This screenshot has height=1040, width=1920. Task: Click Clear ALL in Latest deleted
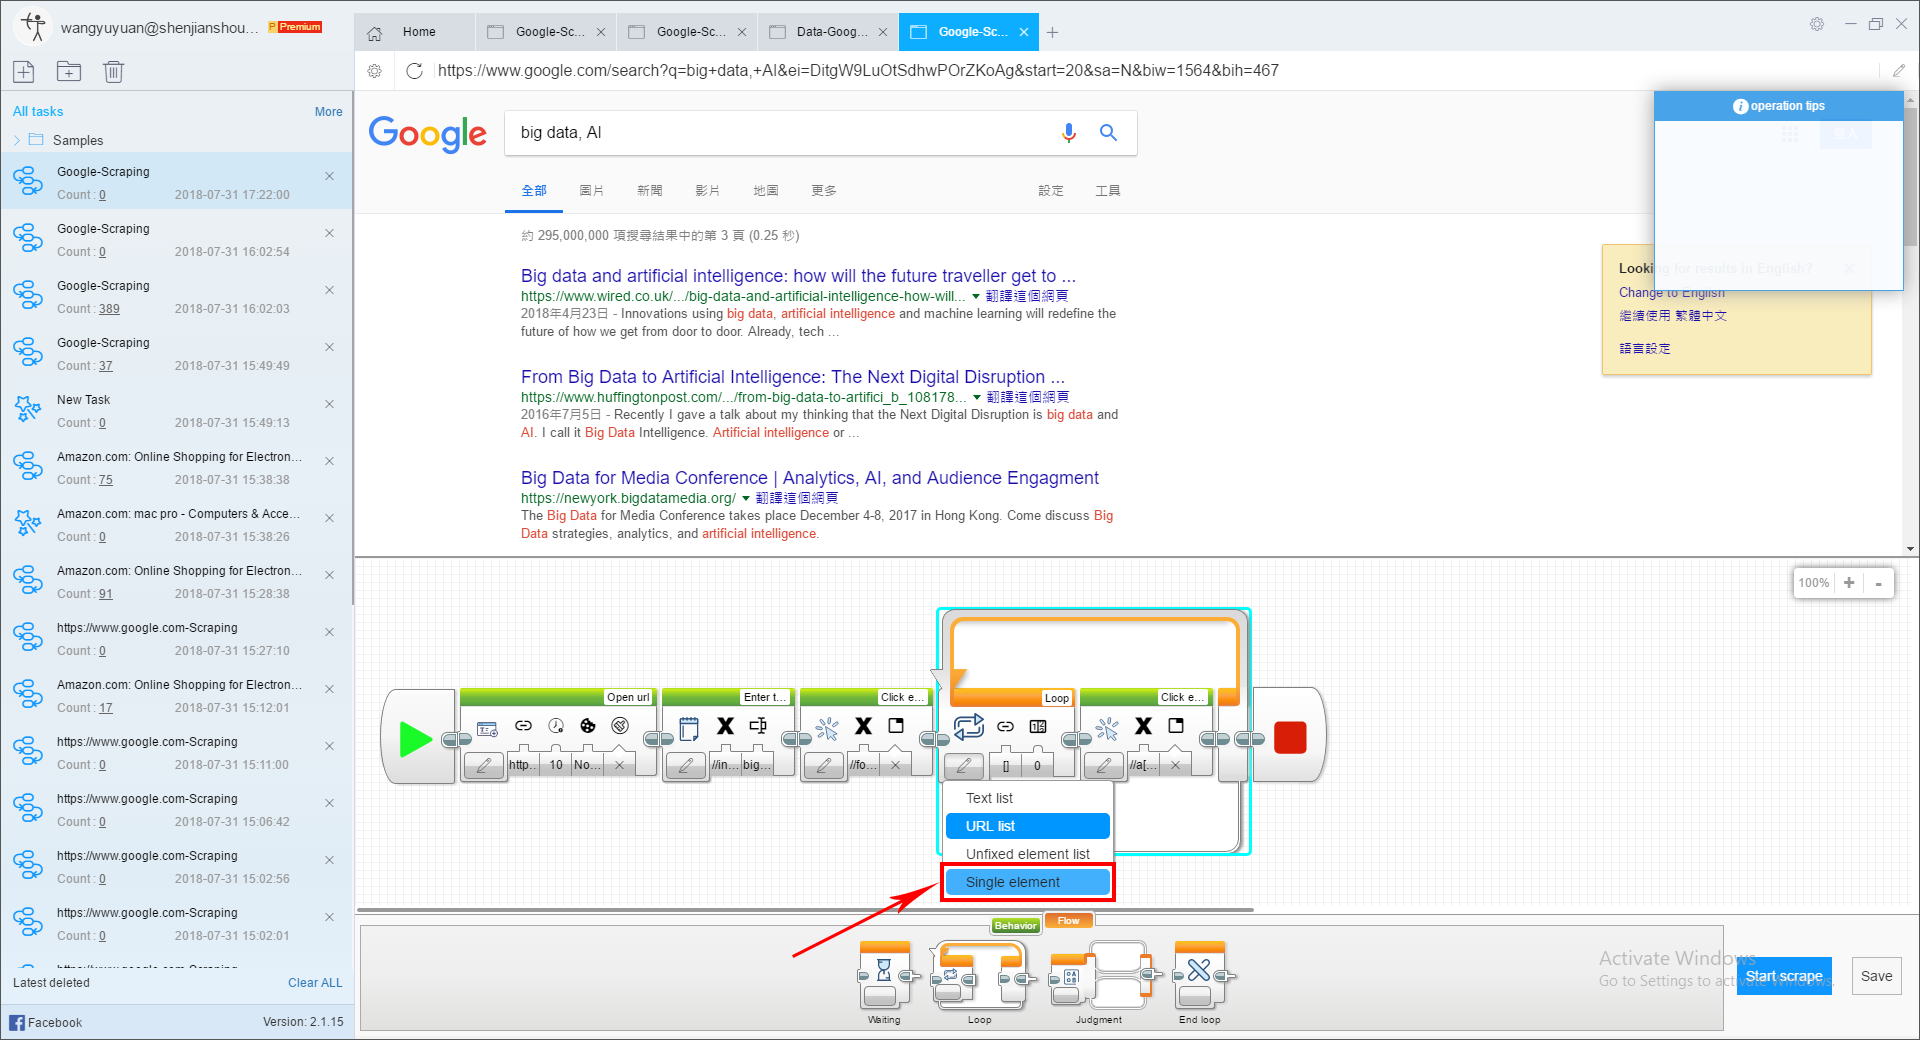(315, 983)
